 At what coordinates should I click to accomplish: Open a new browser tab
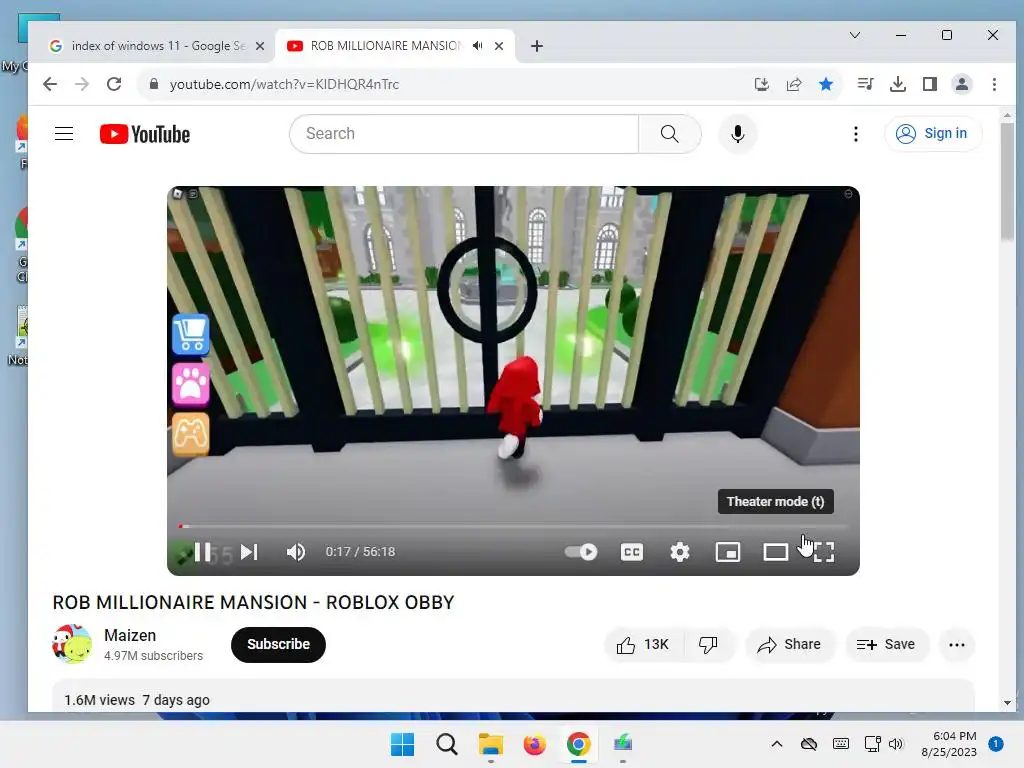[x=537, y=46]
